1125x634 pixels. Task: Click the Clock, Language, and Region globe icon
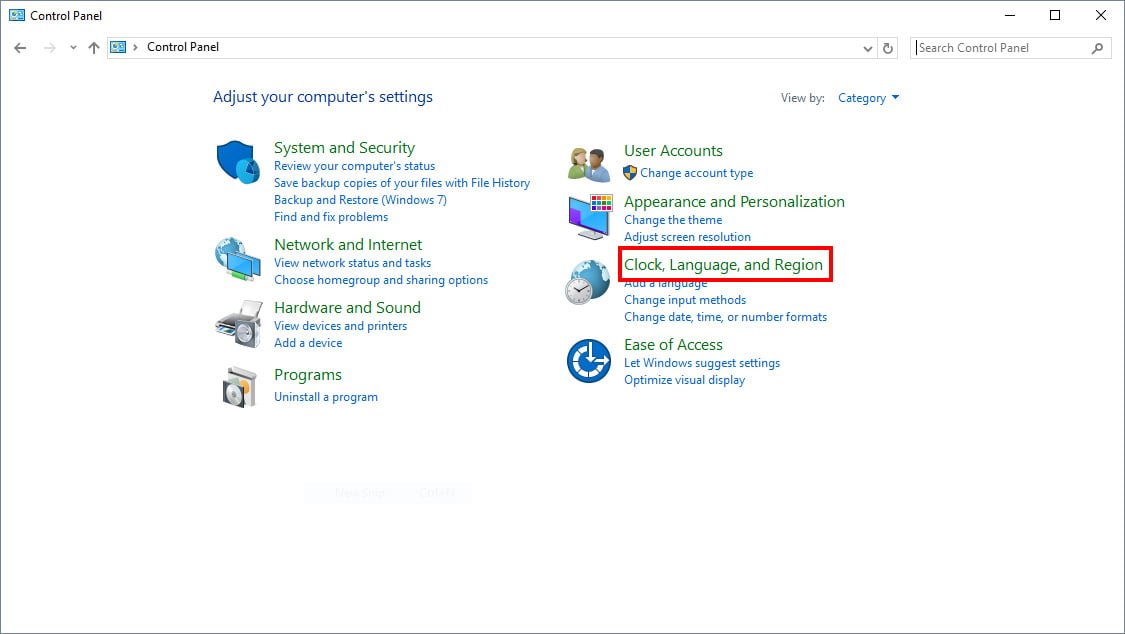[587, 281]
